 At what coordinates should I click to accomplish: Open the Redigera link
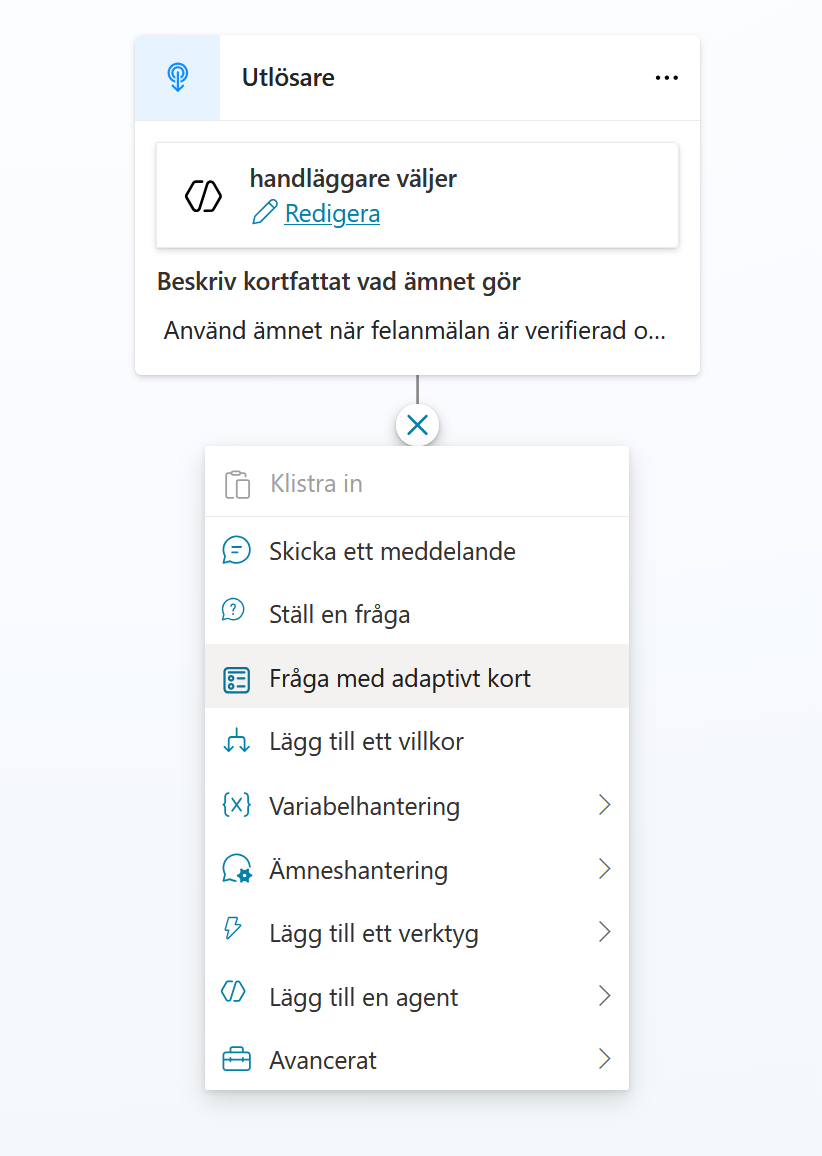click(x=332, y=213)
